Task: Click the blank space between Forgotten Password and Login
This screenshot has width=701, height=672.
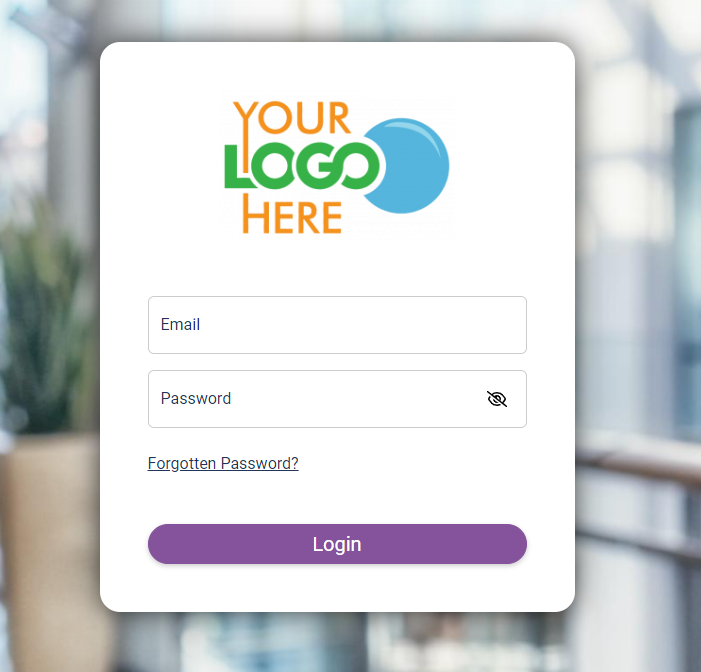Action: click(x=337, y=499)
